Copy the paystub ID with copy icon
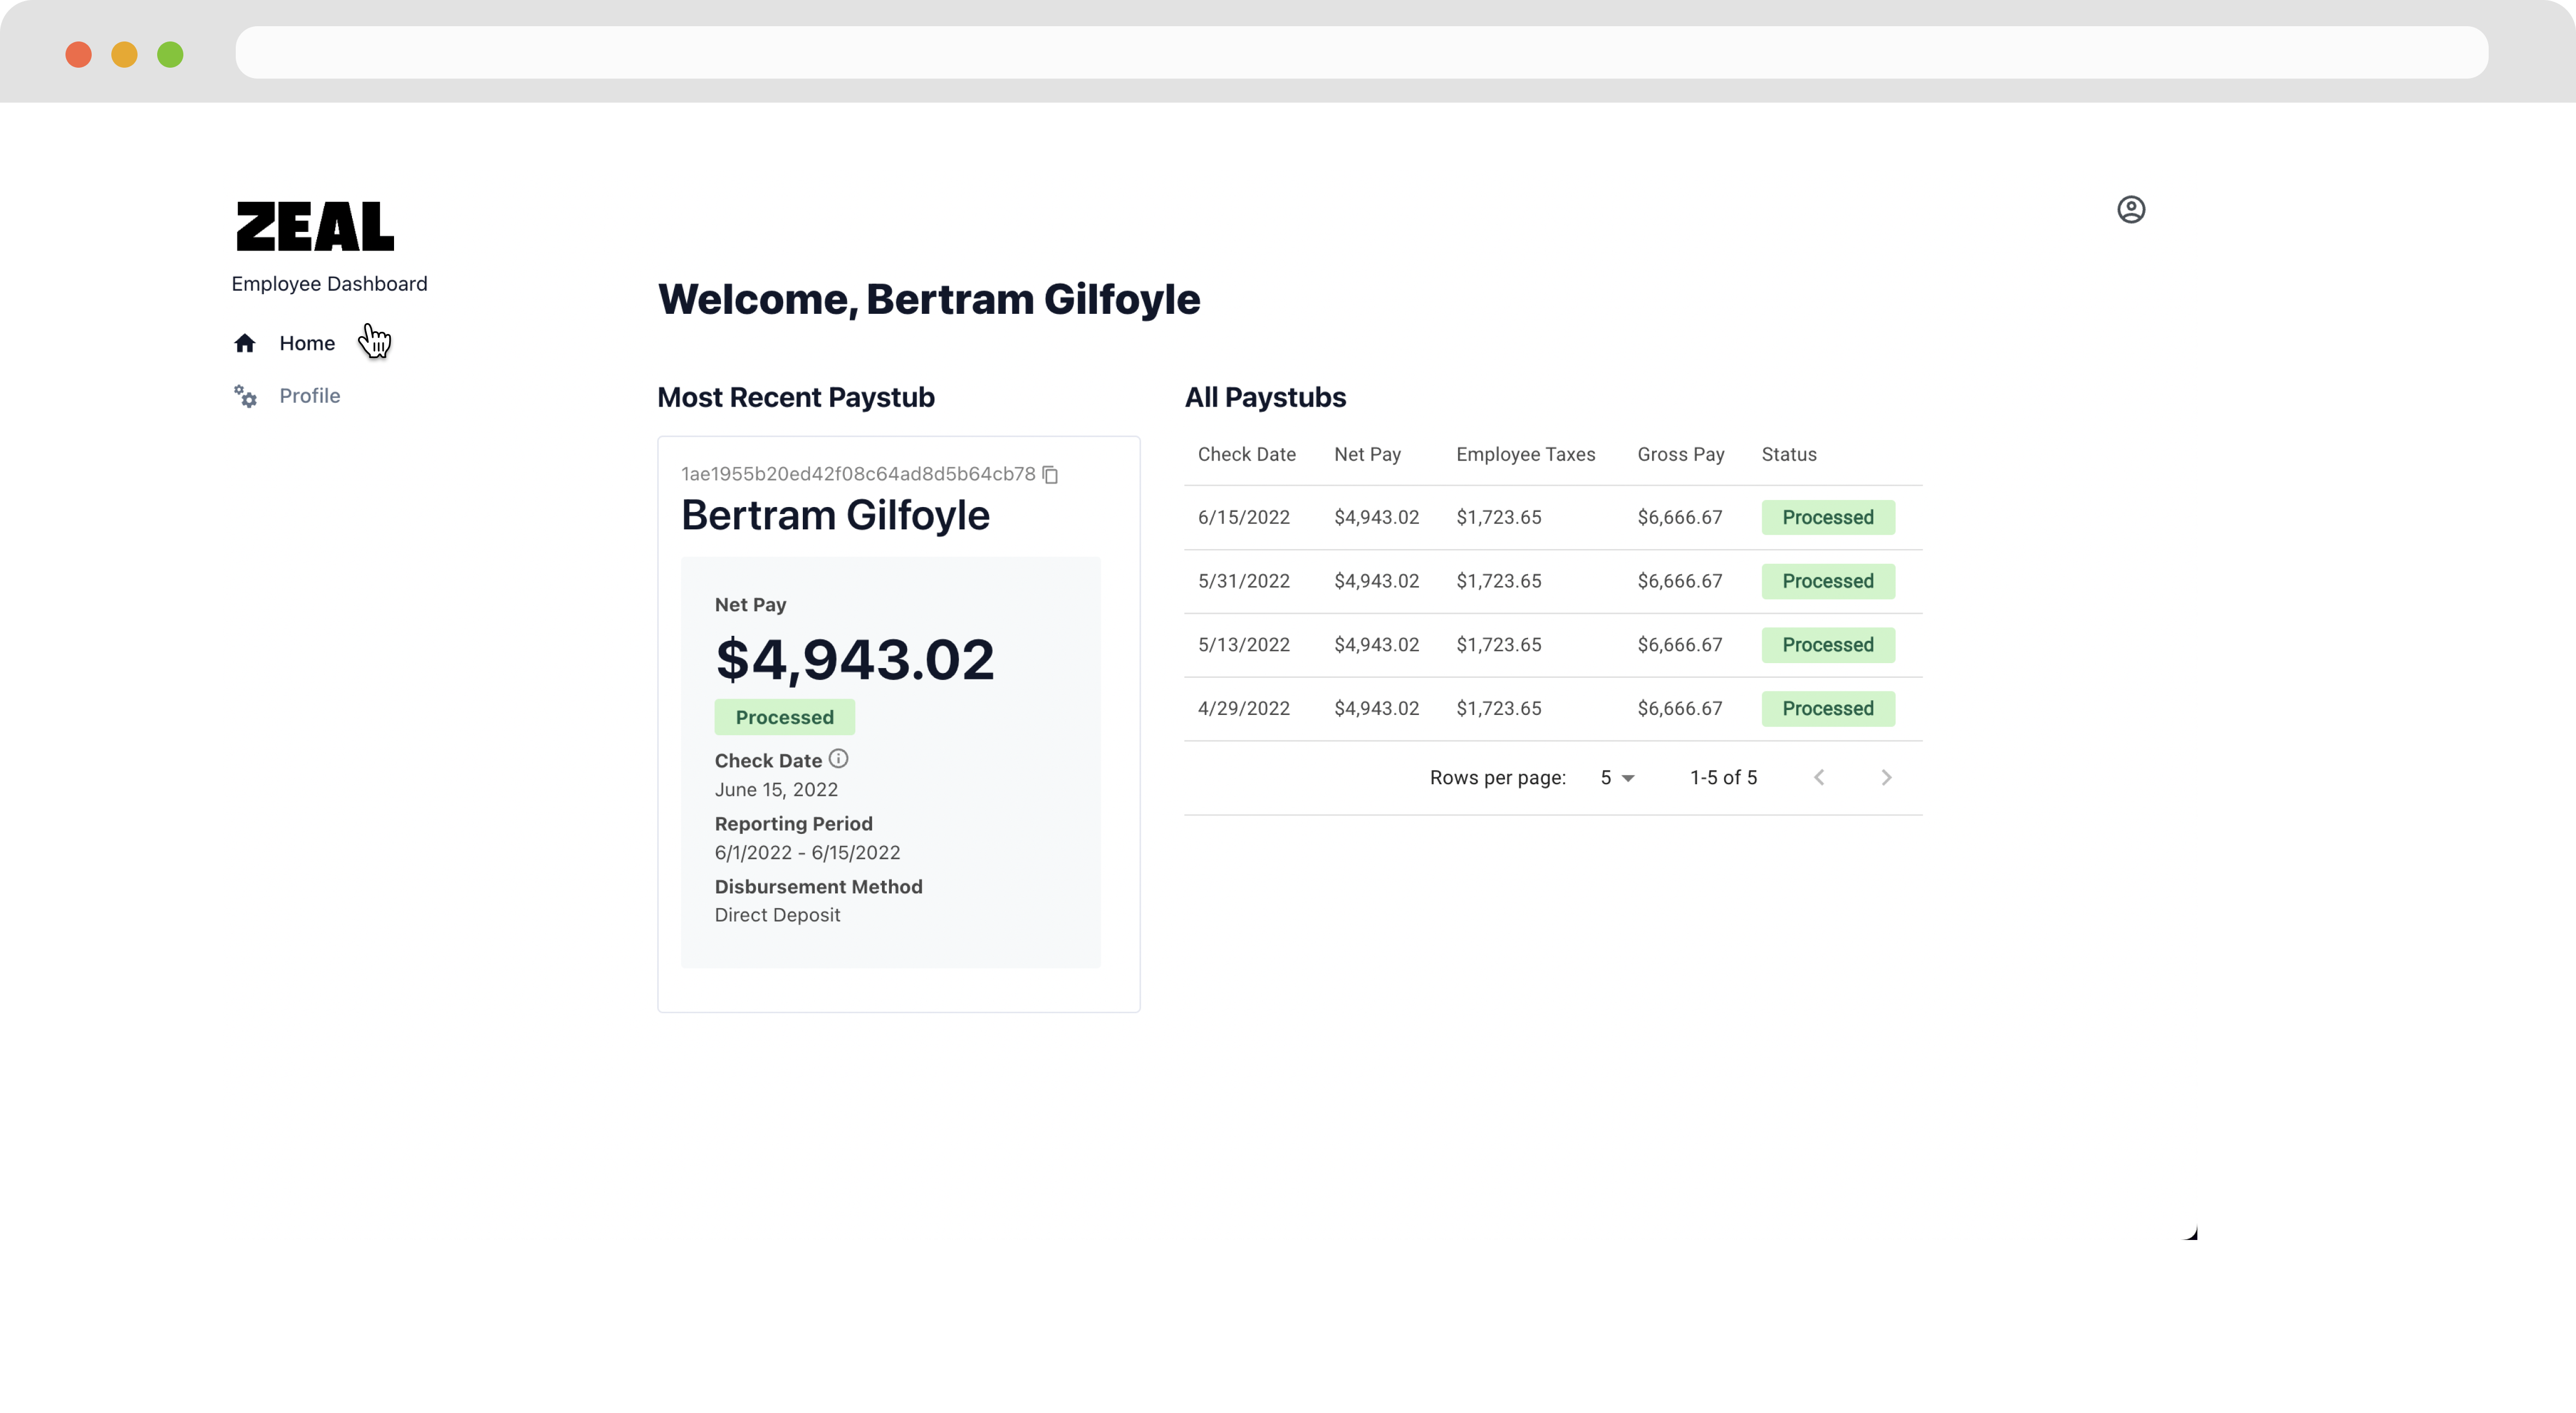Image resolution: width=2576 pixels, height=1413 pixels. point(1050,474)
